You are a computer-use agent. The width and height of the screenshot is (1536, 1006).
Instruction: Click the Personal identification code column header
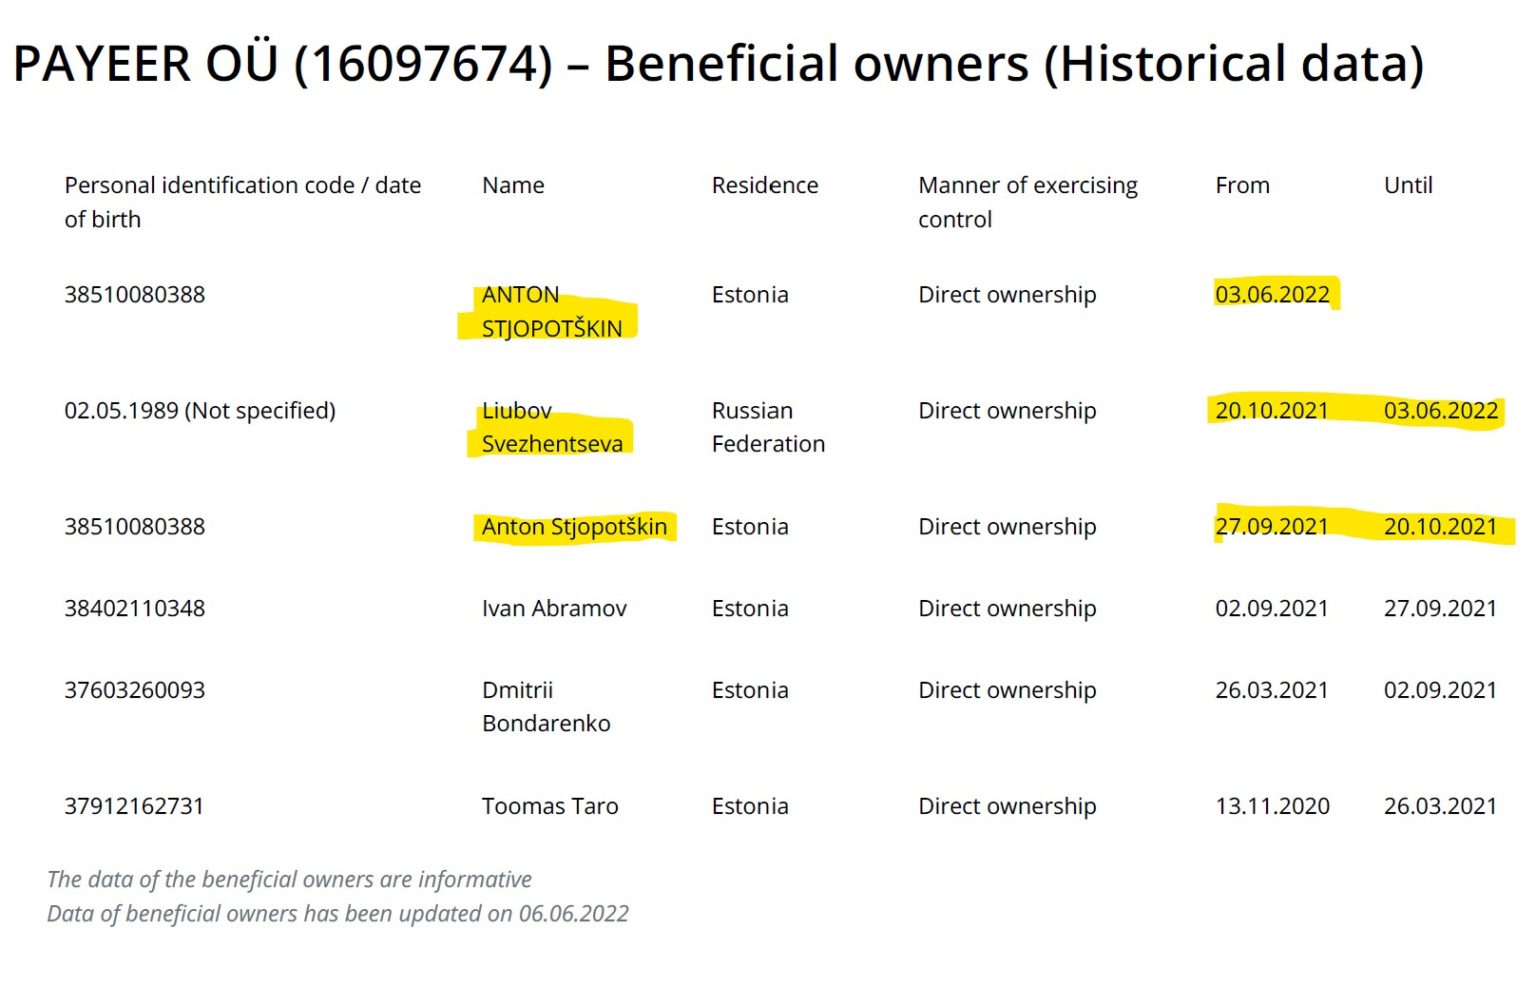(x=243, y=201)
